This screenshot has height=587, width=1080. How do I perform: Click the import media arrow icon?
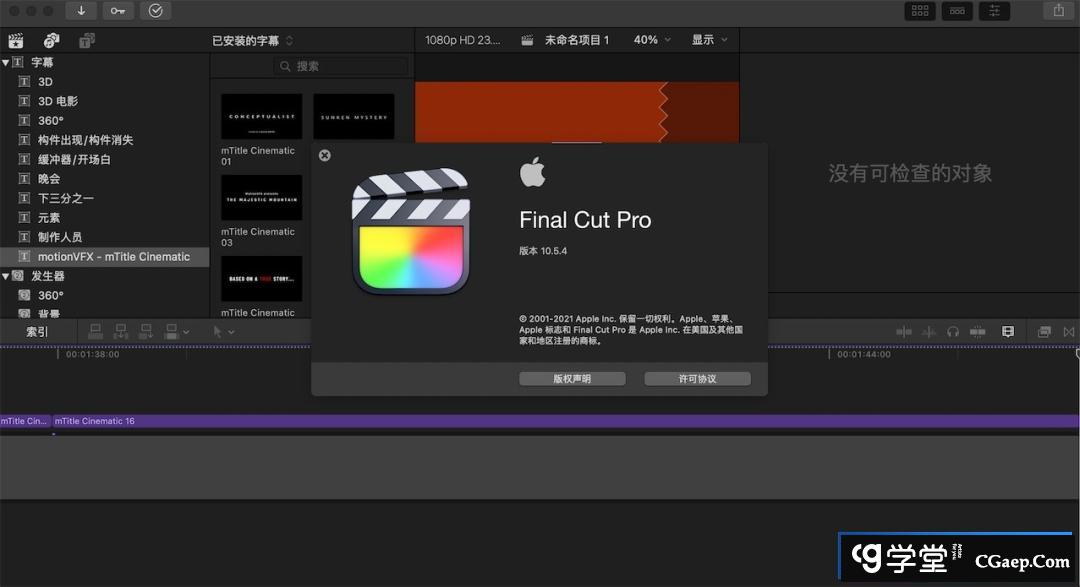(x=81, y=11)
